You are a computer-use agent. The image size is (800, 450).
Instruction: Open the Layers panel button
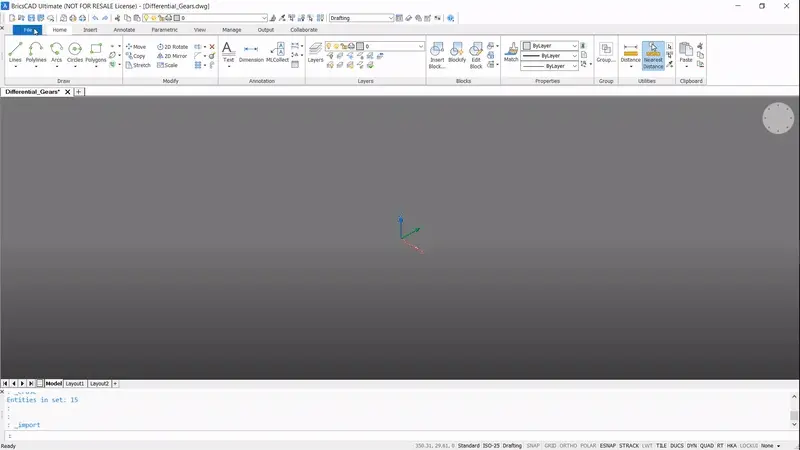[x=315, y=53]
